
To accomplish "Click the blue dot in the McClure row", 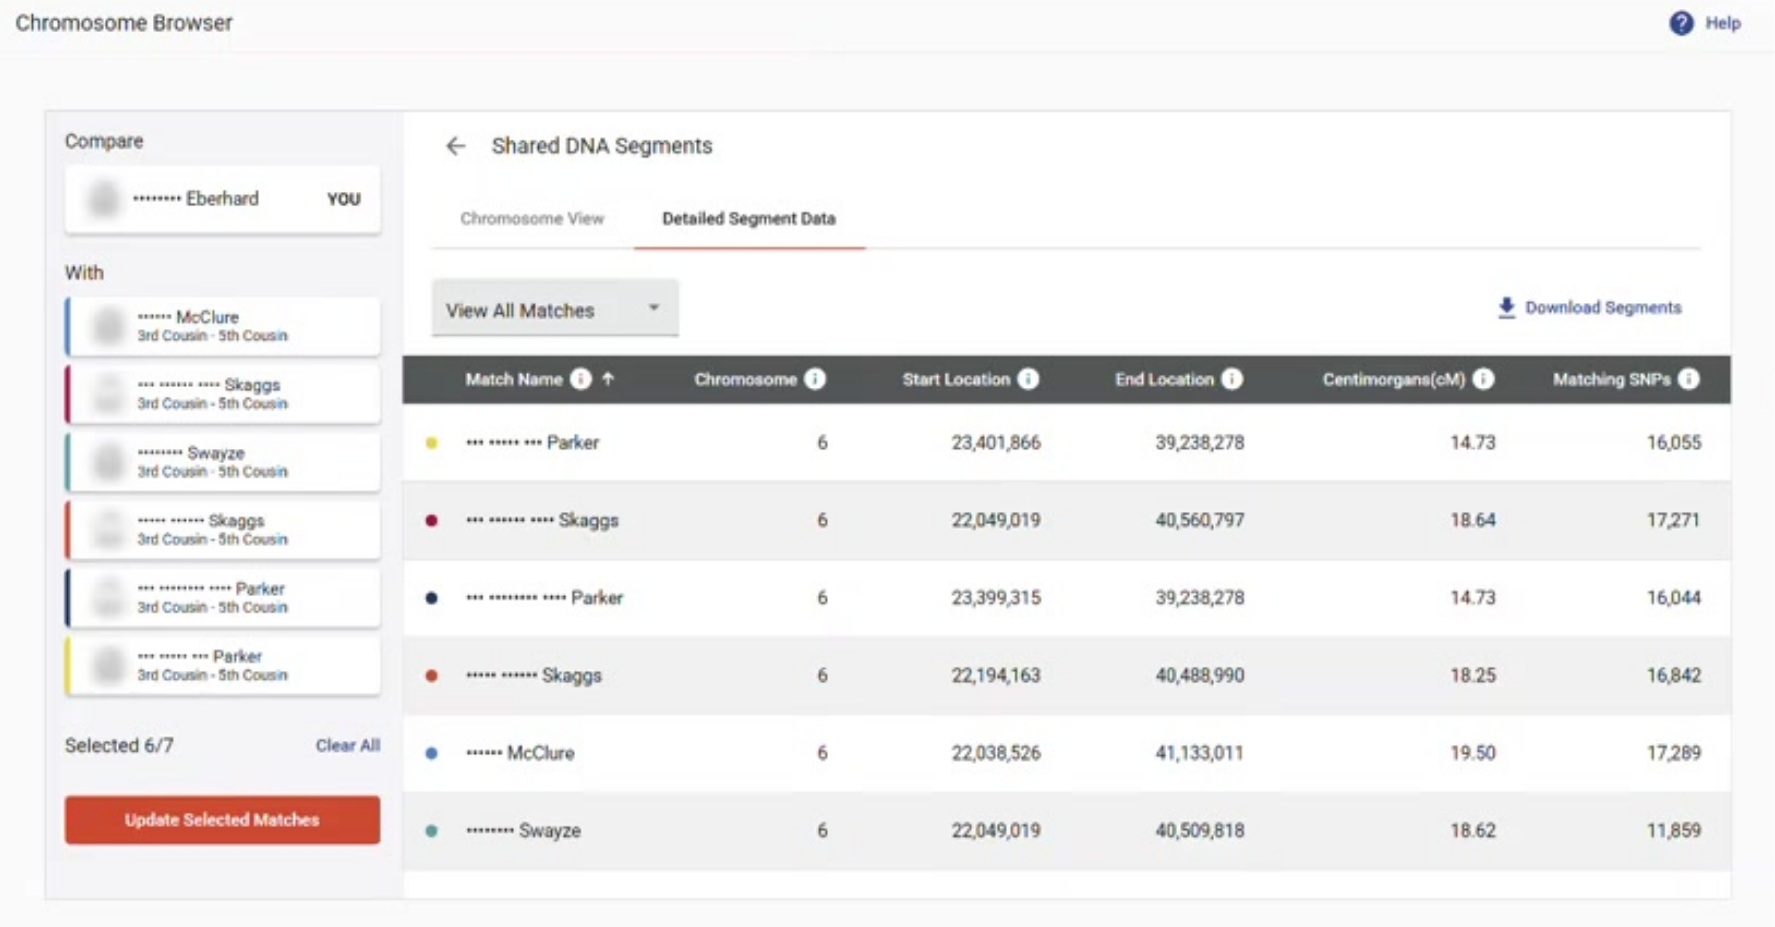I will [x=432, y=754].
